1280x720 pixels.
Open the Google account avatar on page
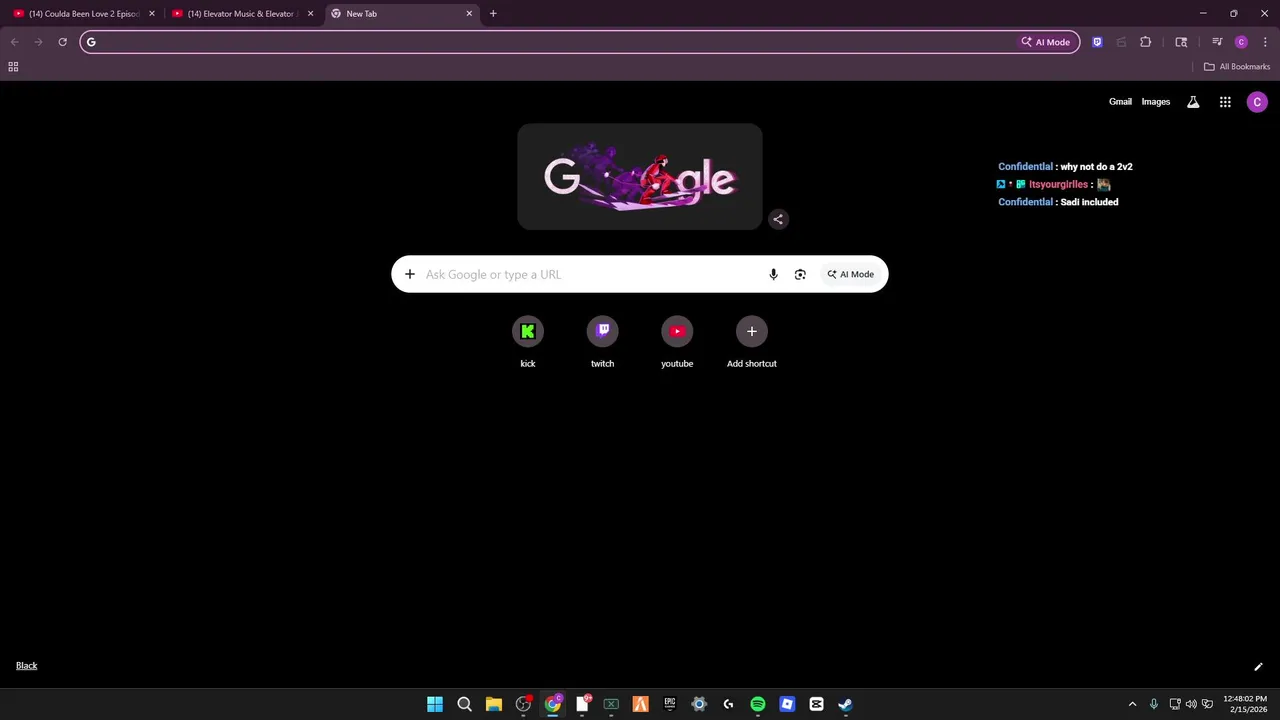[x=1257, y=102]
